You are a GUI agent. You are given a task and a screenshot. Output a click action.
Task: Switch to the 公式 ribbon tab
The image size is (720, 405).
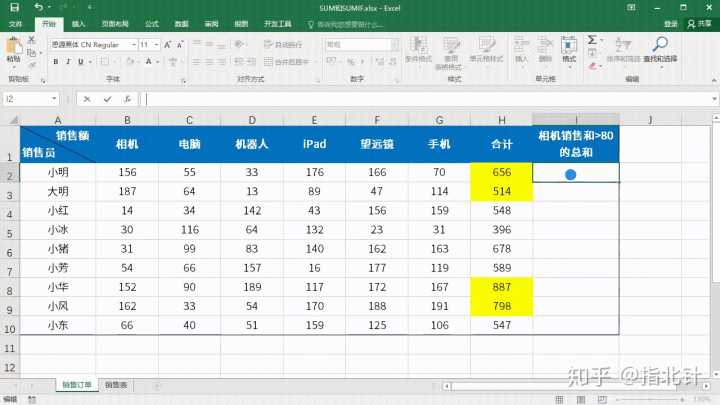(152, 24)
